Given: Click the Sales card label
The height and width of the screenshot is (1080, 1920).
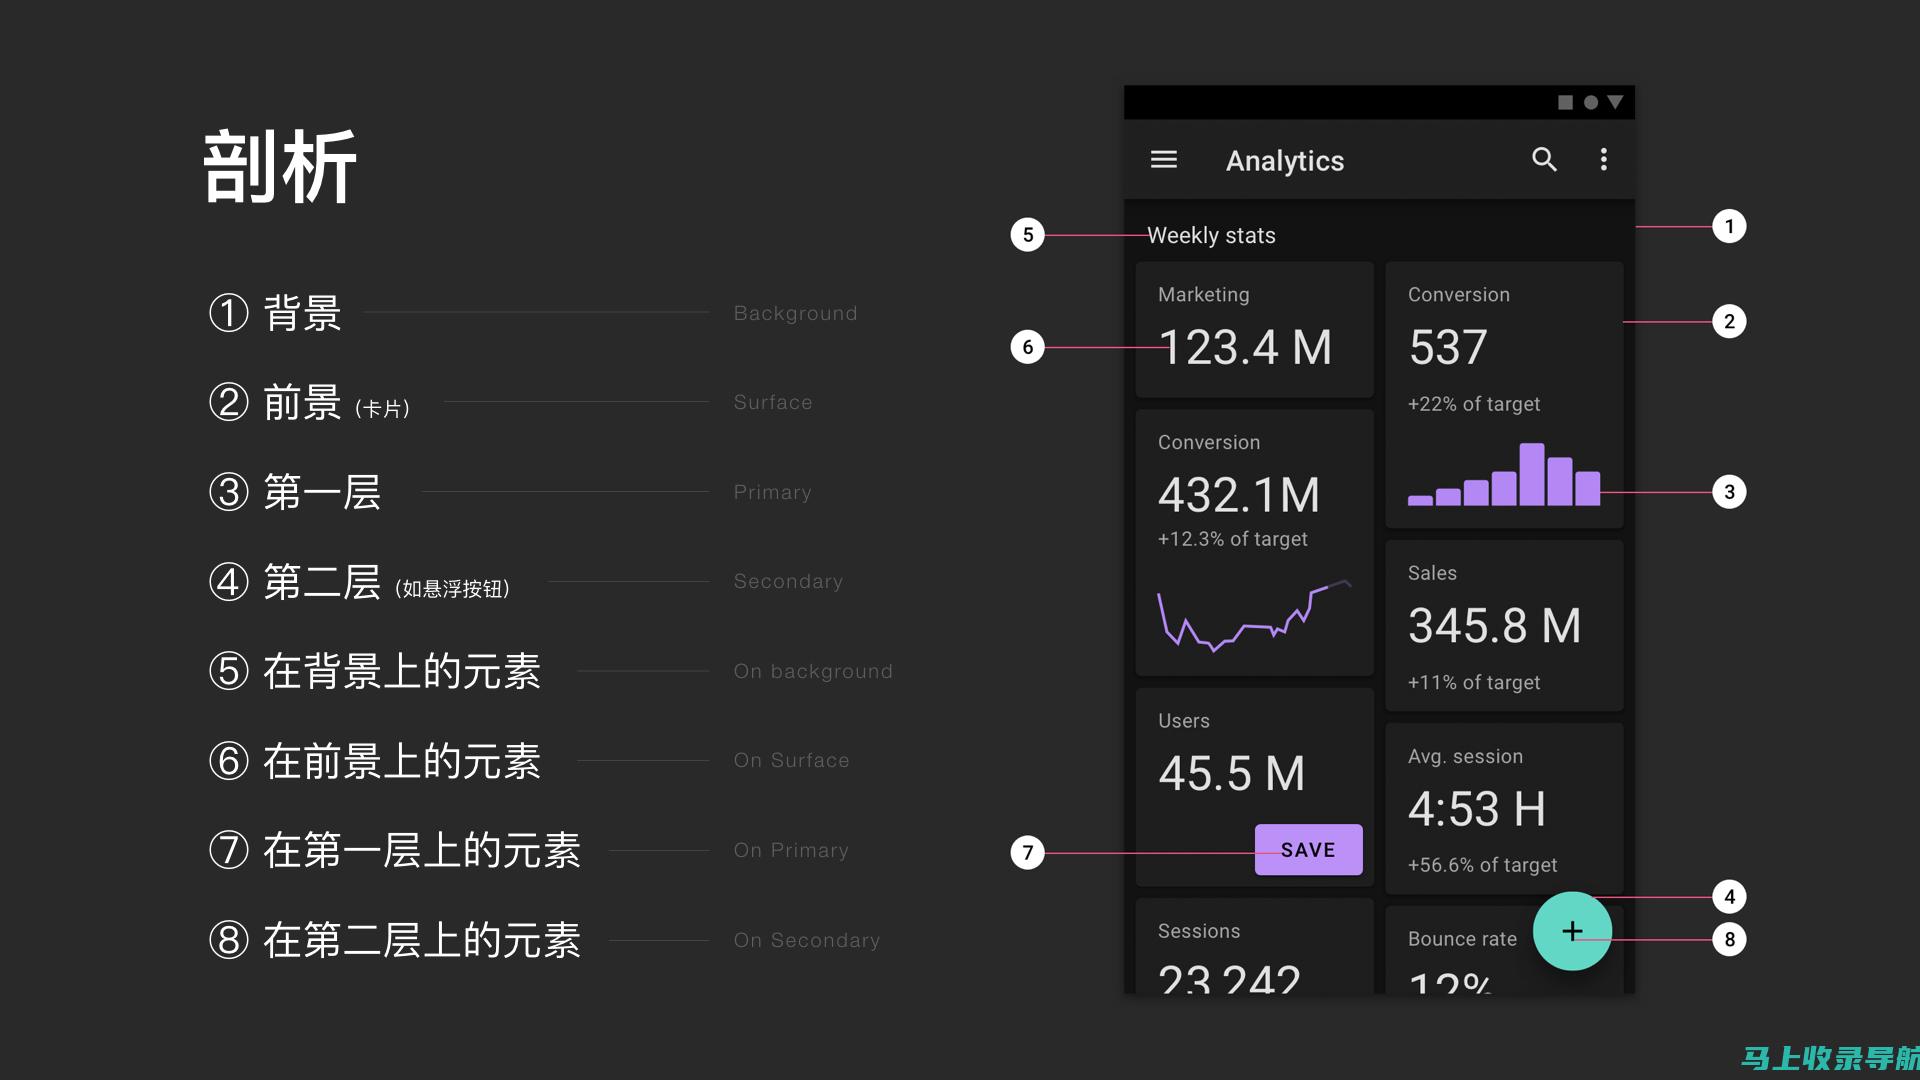Looking at the screenshot, I should (1432, 573).
